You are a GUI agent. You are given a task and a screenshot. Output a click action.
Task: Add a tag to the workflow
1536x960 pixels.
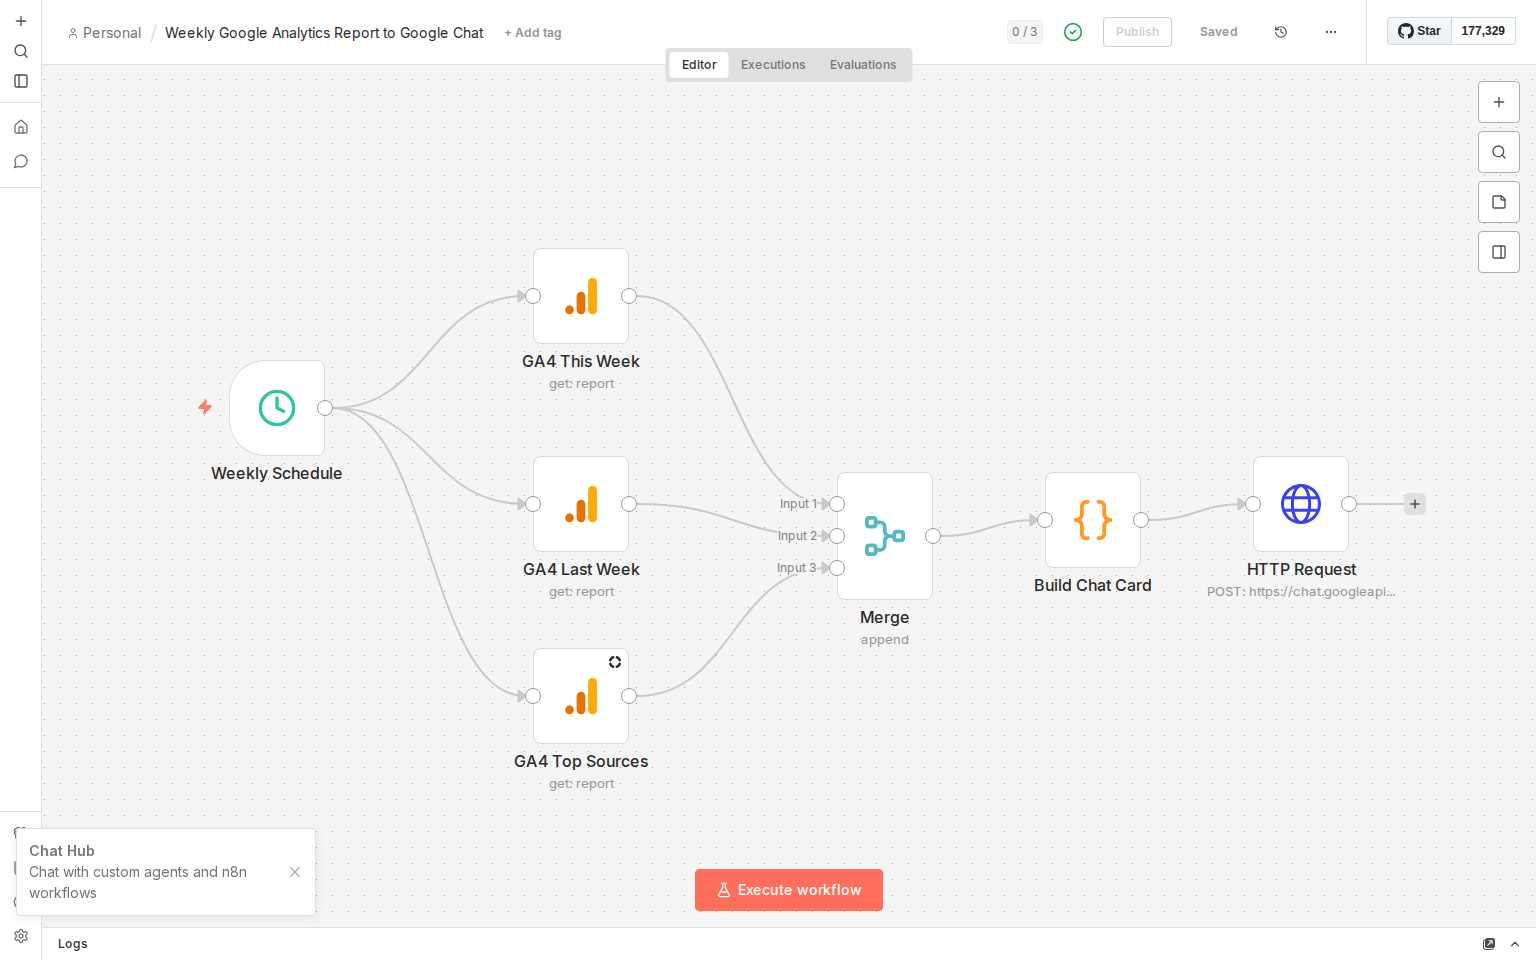[533, 32]
